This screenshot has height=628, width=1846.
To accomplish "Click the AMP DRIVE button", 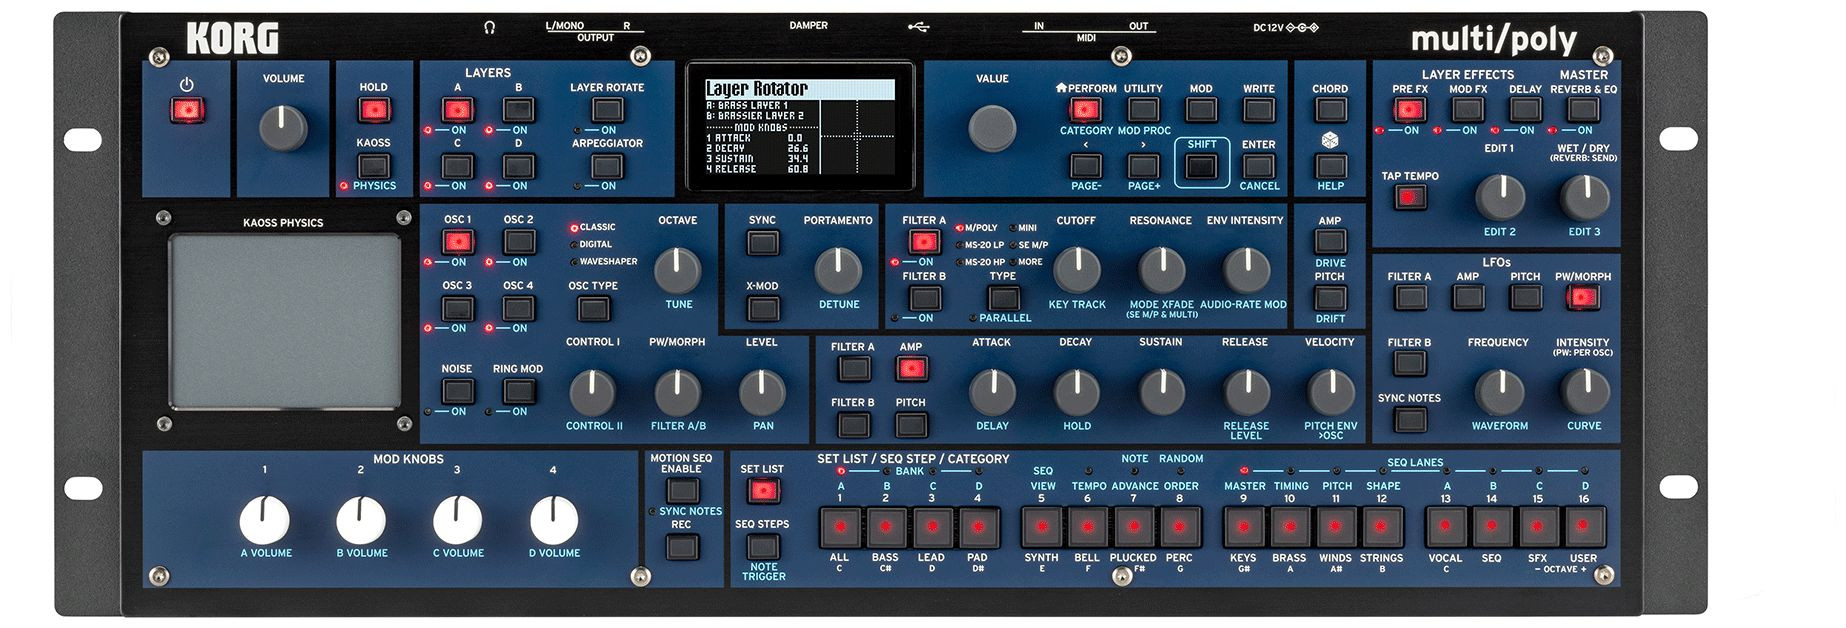I will [x=1329, y=241].
